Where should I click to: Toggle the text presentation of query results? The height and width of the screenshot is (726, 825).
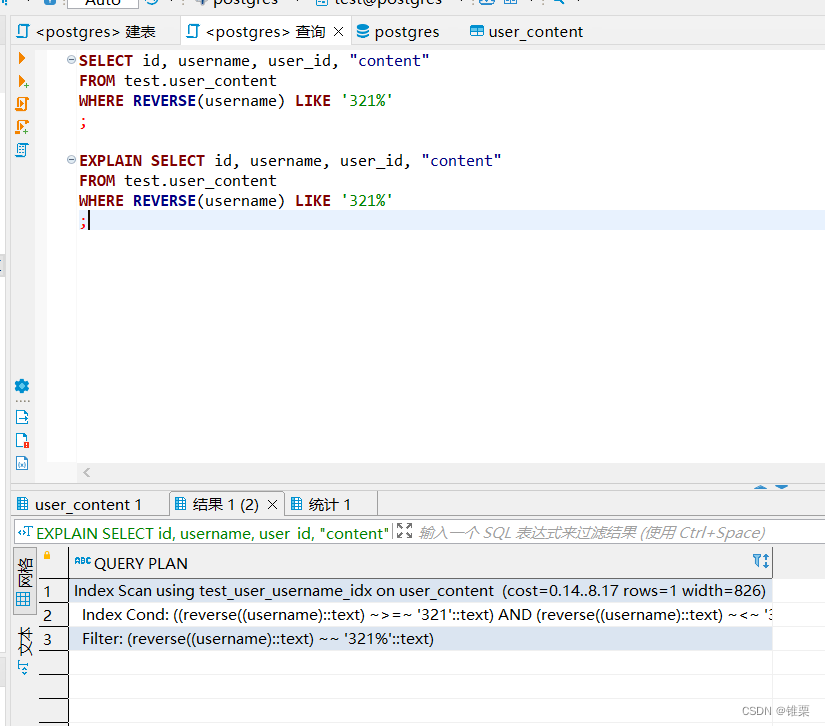(22, 640)
